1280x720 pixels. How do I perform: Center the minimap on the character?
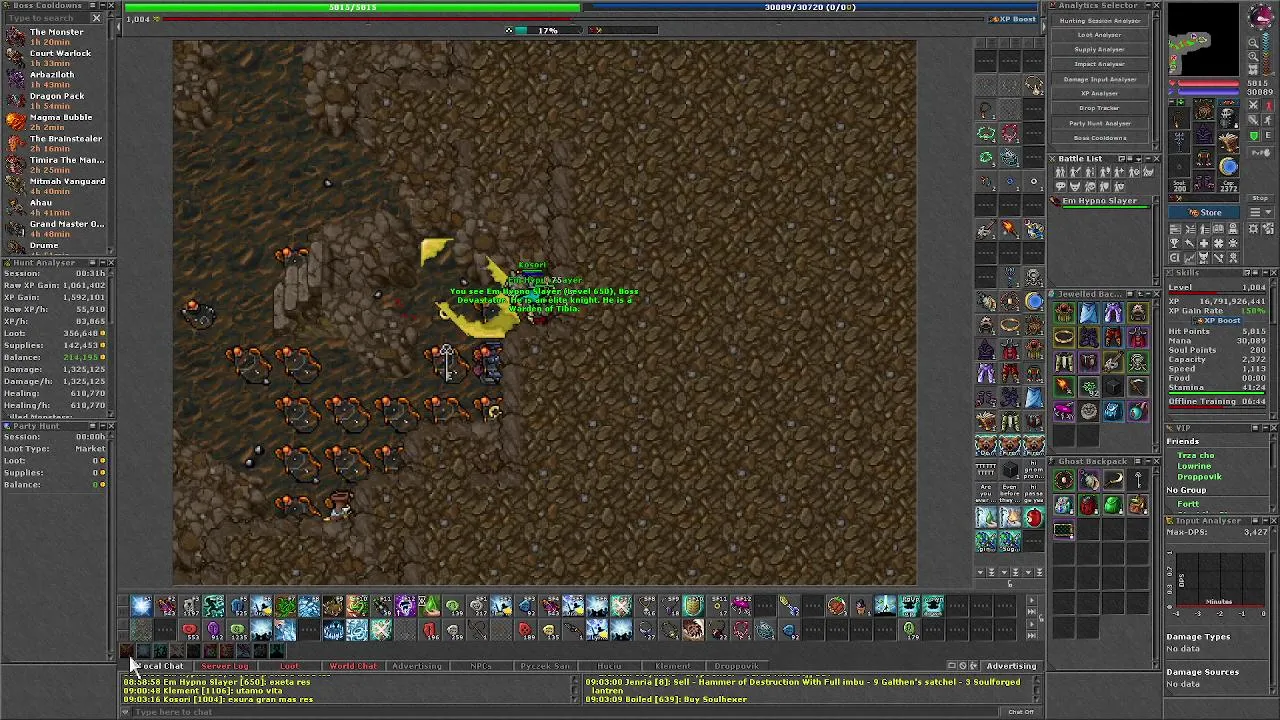pyautogui.click(x=1254, y=69)
